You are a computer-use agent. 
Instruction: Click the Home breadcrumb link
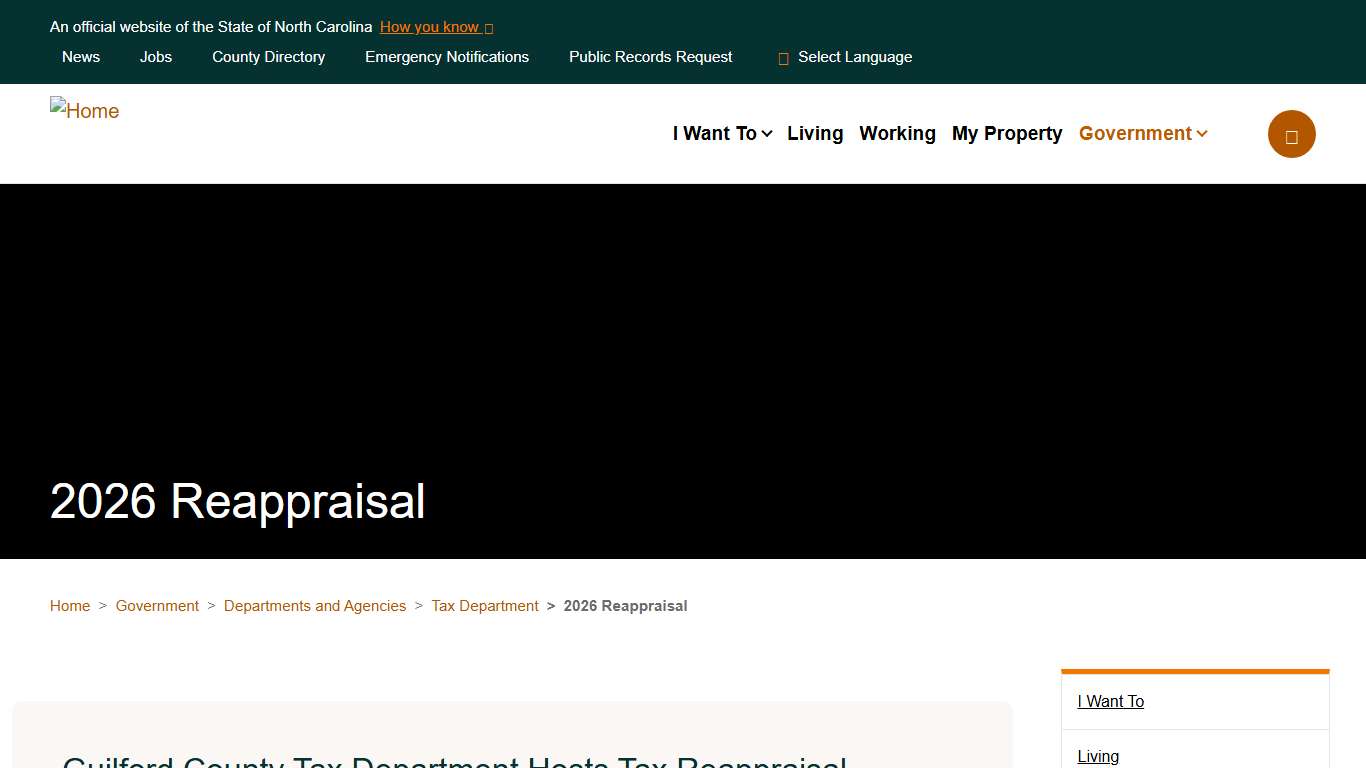click(70, 606)
